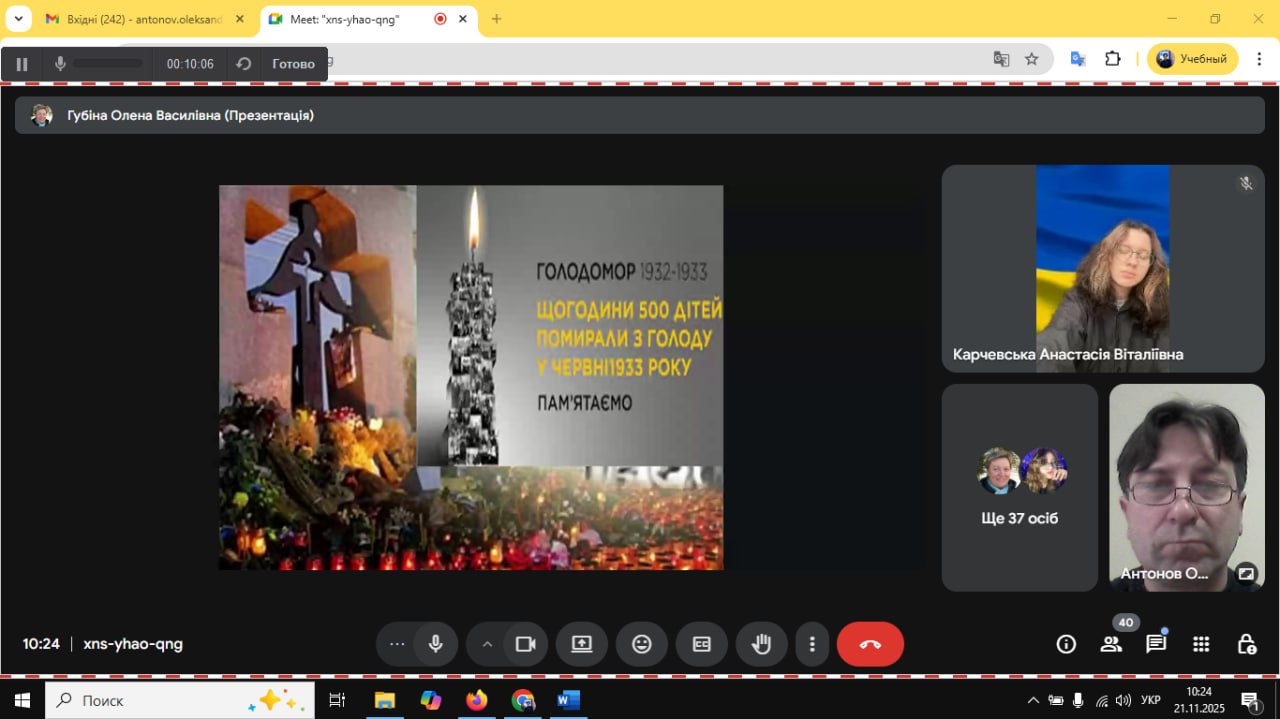Click the red Leave call button
1280x719 pixels.
[870, 644]
